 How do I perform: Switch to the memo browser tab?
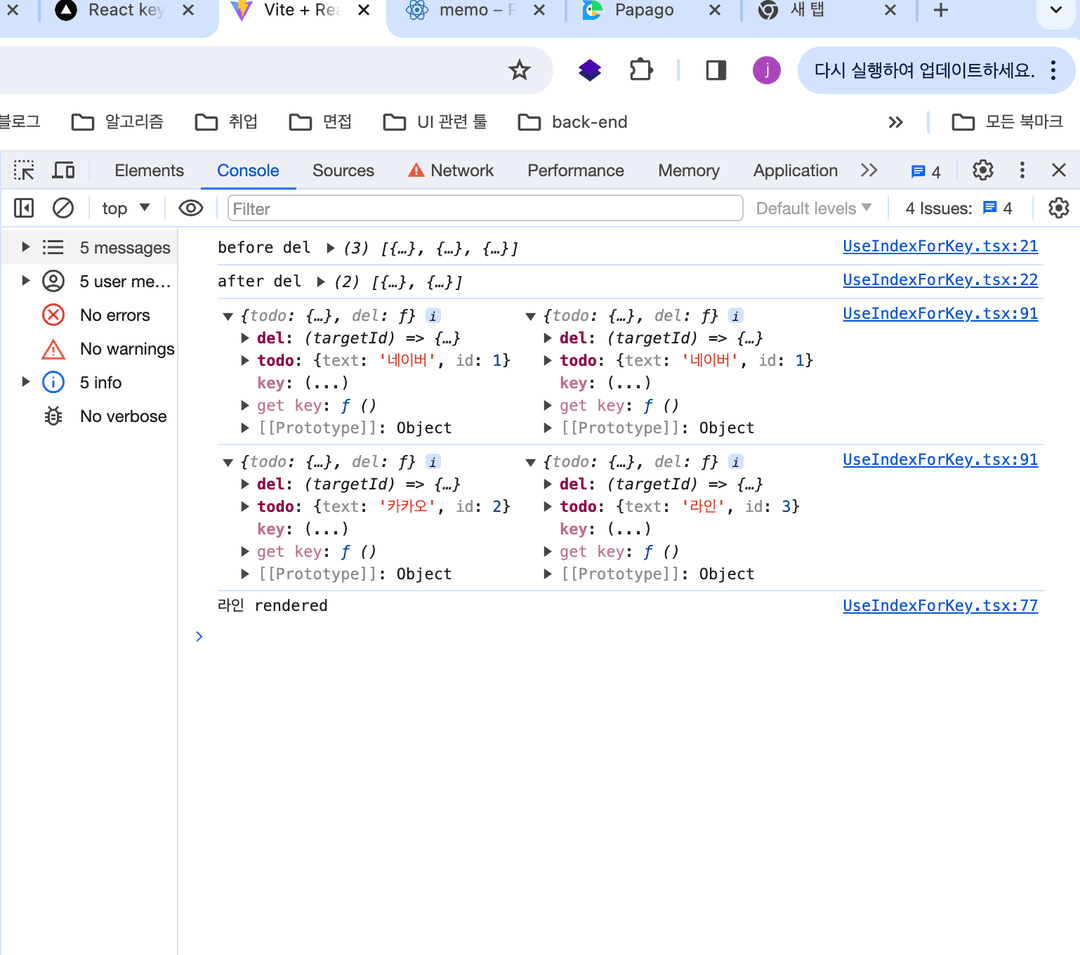click(x=475, y=10)
